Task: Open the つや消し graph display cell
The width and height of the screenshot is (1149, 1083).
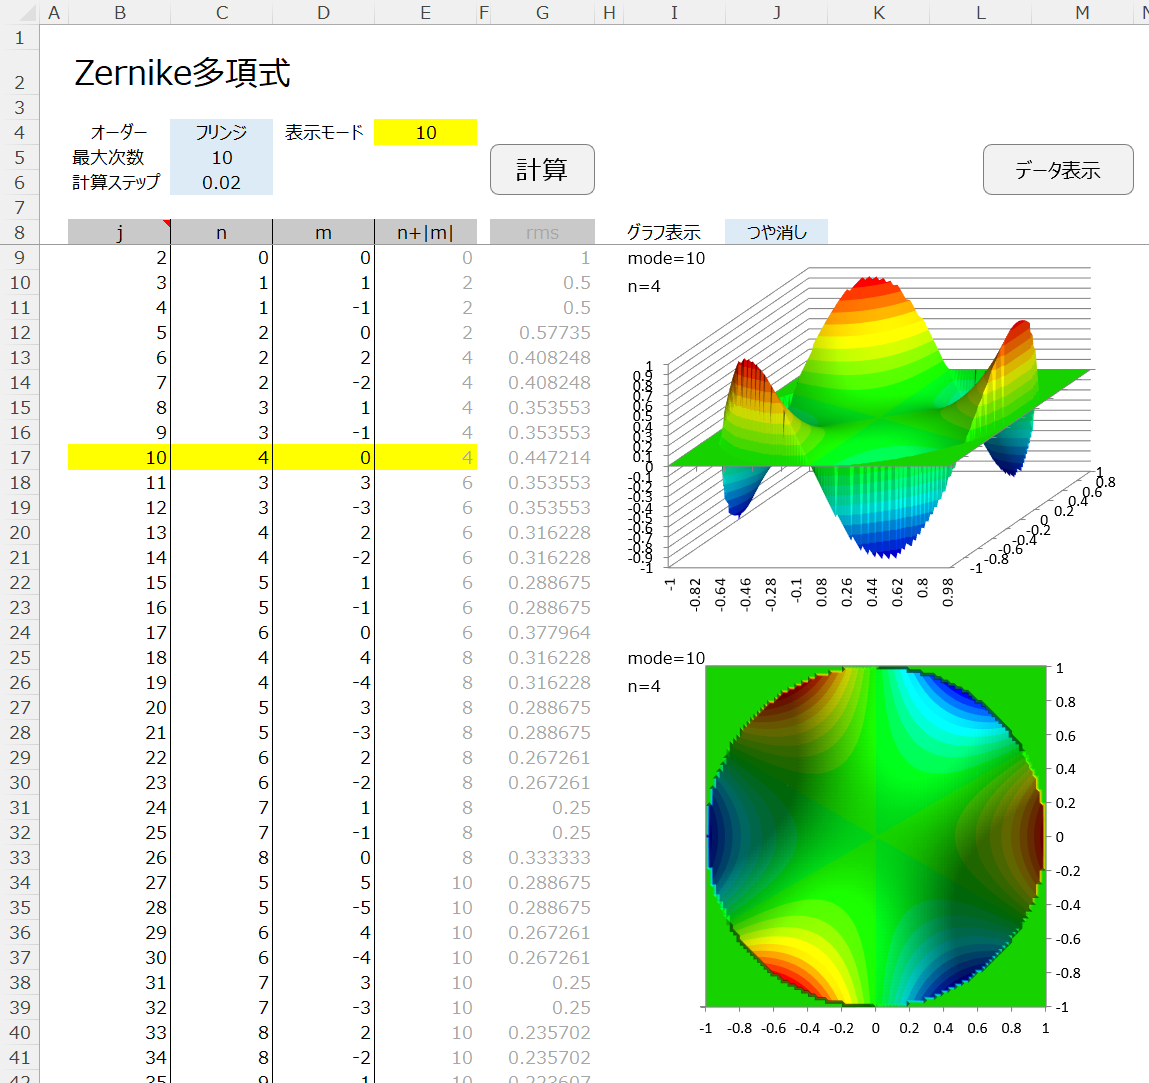Action: pos(776,233)
